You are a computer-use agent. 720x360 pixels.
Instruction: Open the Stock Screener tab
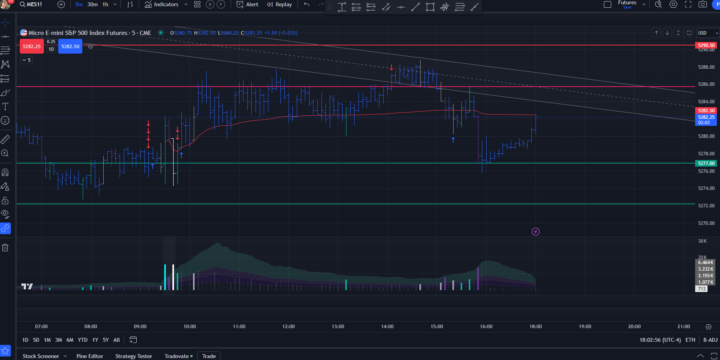[40, 356]
